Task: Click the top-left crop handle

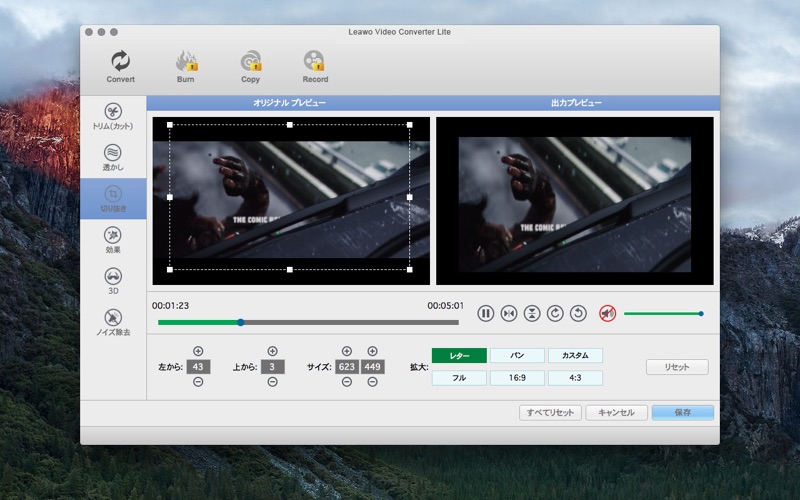Action: tap(170, 124)
